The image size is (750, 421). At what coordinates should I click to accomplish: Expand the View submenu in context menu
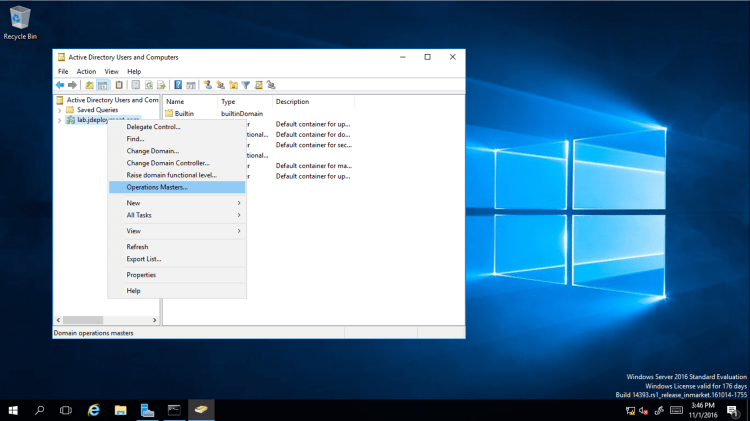(176, 231)
